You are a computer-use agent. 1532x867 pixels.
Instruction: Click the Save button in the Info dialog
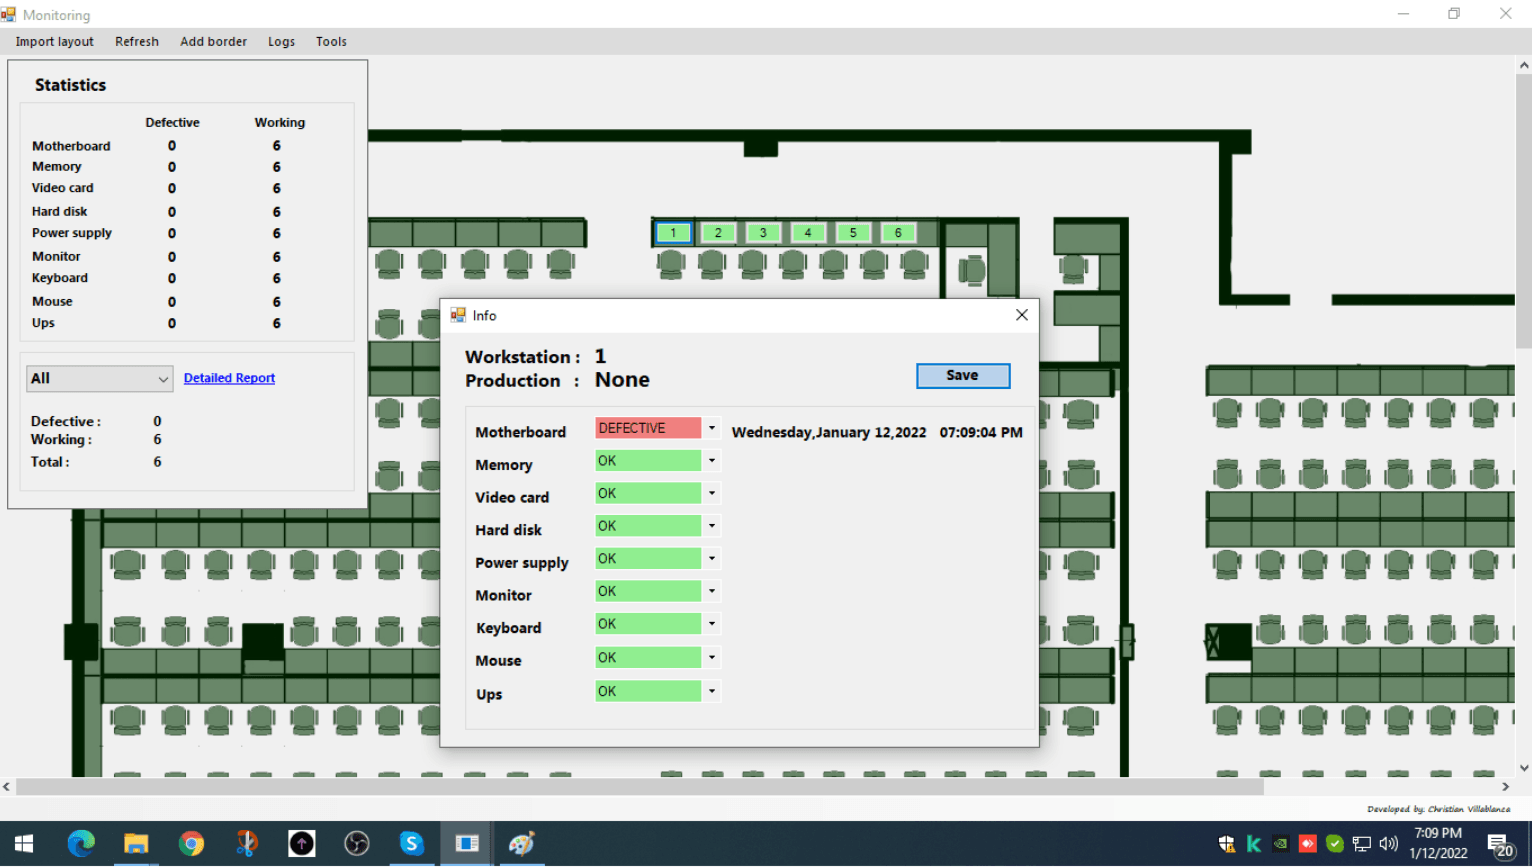pos(961,375)
